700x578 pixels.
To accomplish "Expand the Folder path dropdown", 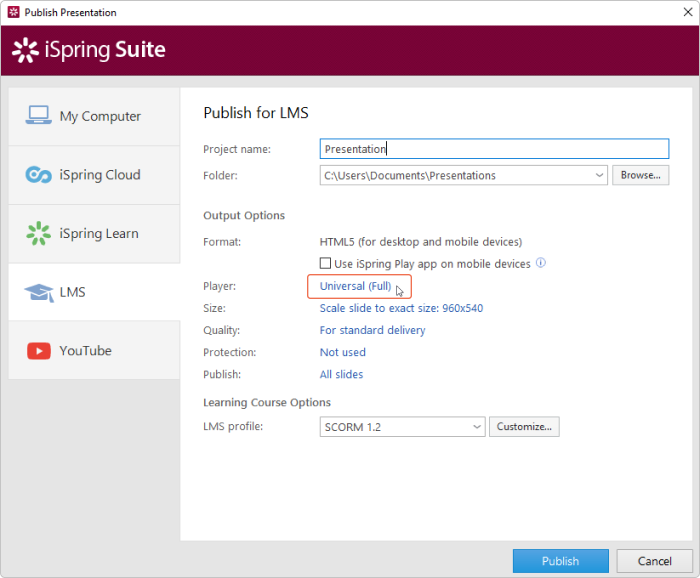I will (x=599, y=175).
